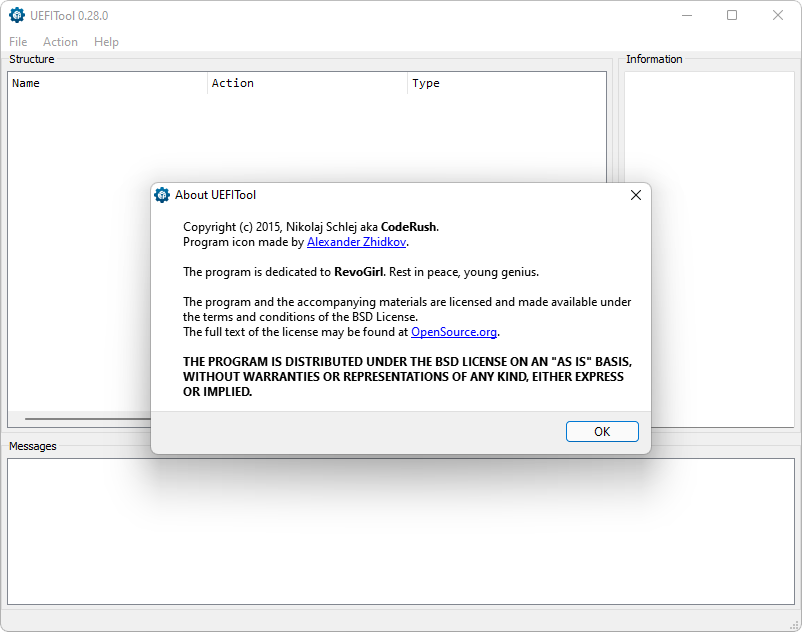The image size is (802, 632).
Task: Click the gear icon in About dialog title
Action: (162, 195)
